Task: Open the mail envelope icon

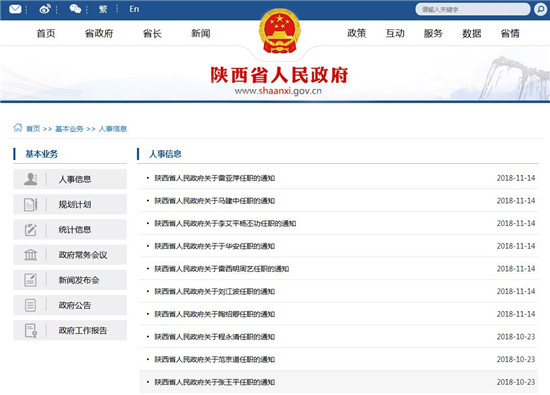Action: click(15, 9)
